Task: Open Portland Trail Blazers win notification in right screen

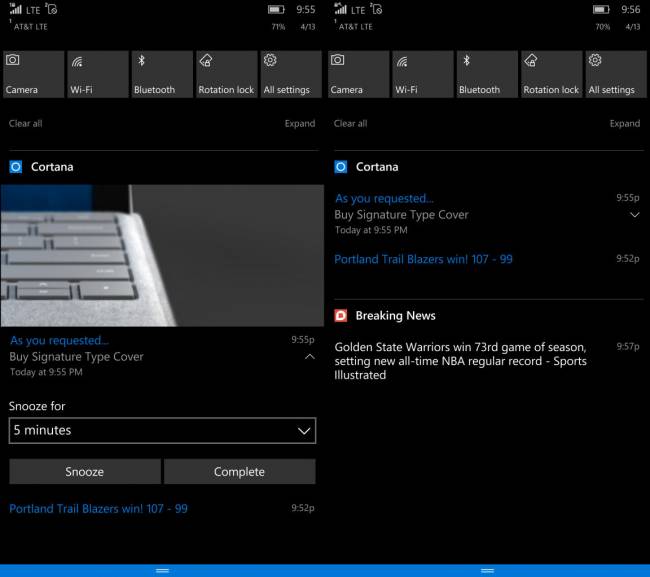Action: tap(423, 259)
